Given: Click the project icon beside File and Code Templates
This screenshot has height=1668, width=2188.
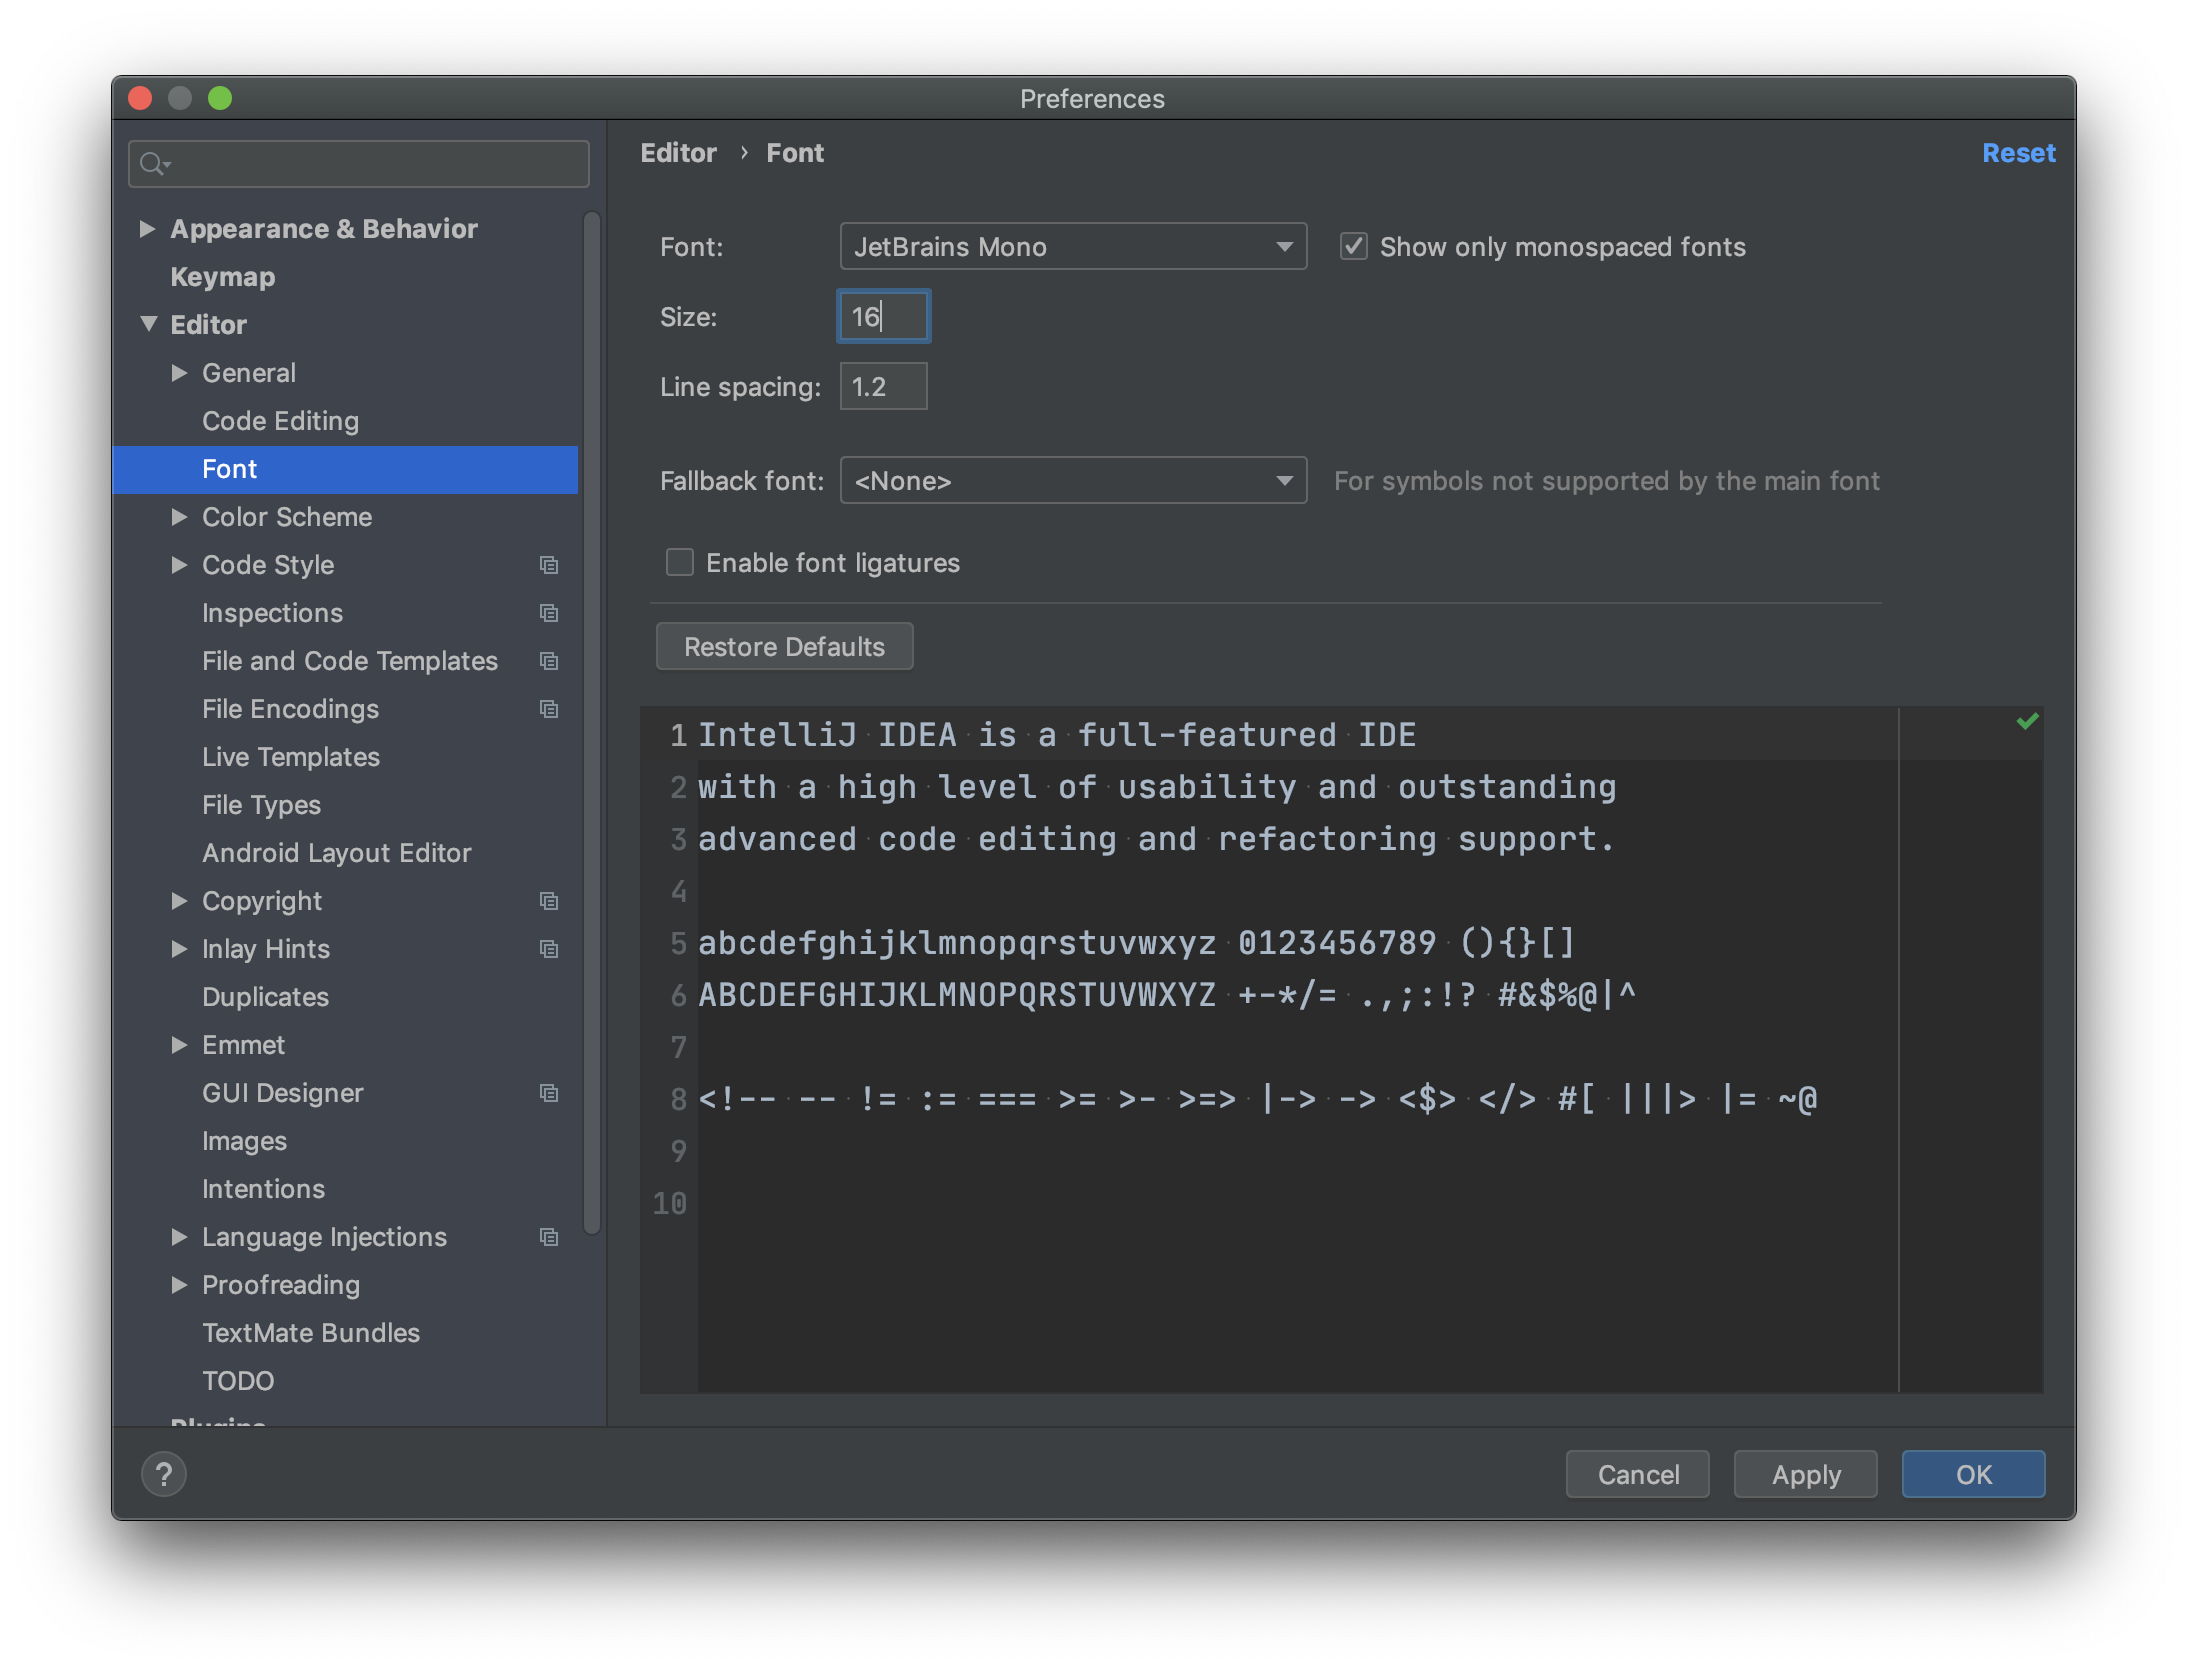Looking at the screenshot, I should pyautogui.click(x=549, y=661).
